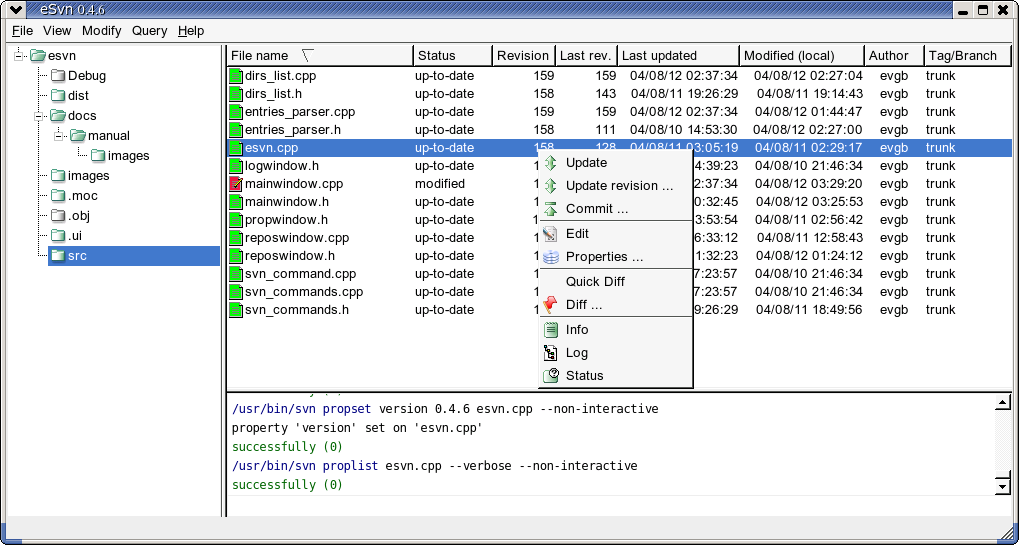Click the file icon beside logwindow.h
This screenshot has width=1019, height=545.
[236, 166]
